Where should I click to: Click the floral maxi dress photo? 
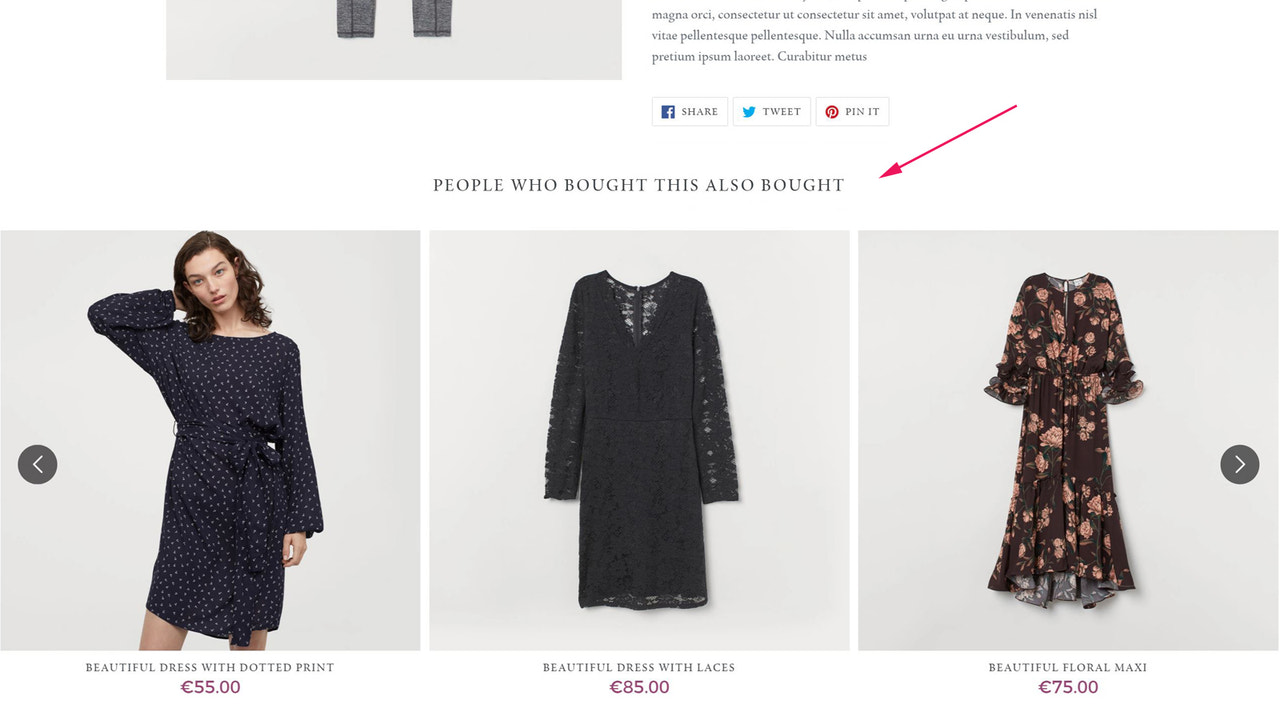[1067, 438]
